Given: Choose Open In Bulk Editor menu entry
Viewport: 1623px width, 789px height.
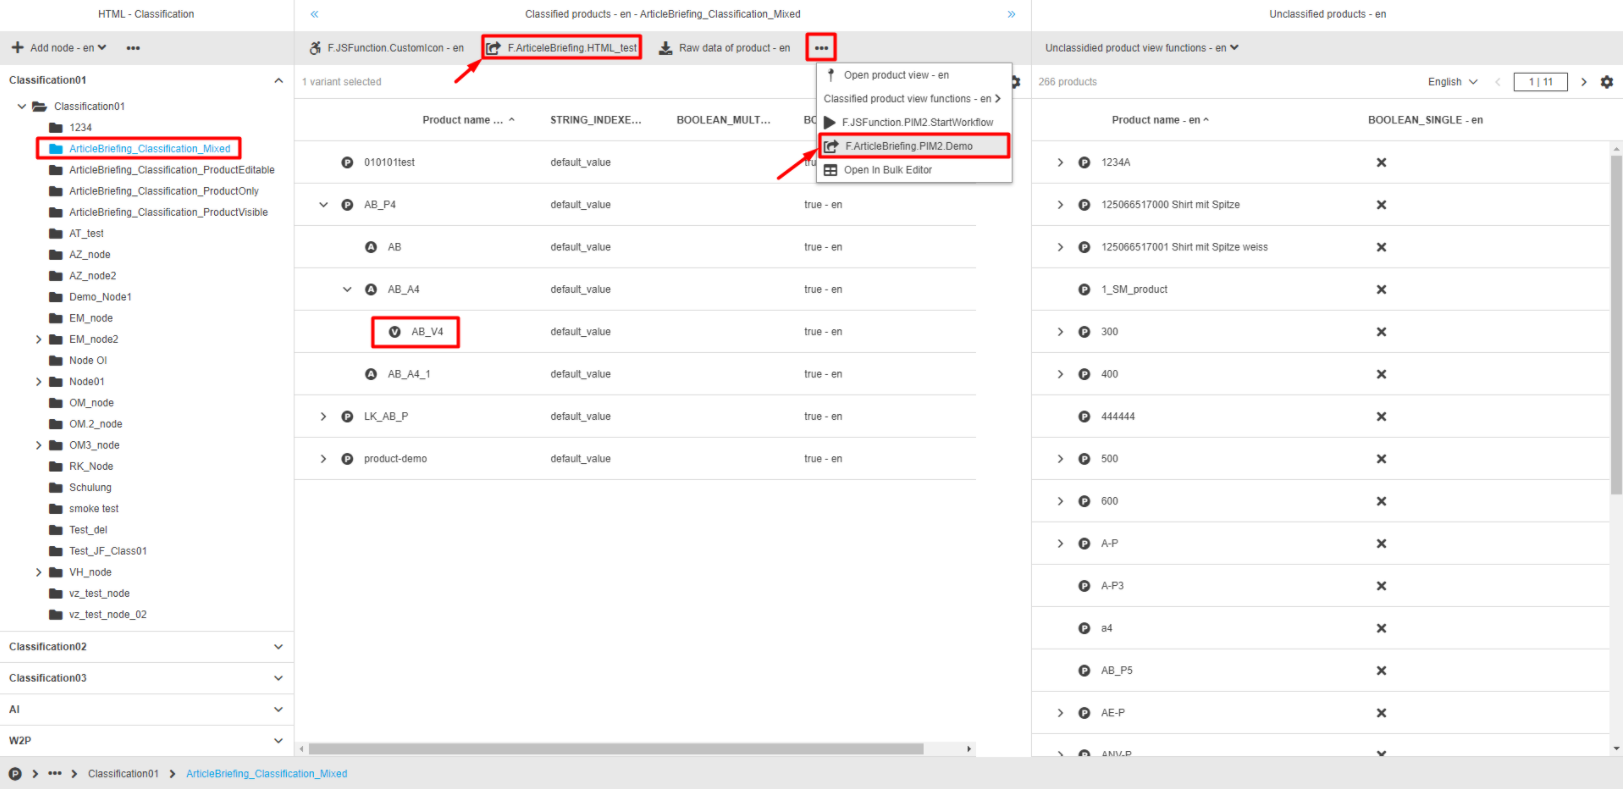Looking at the screenshot, I should tap(887, 170).
